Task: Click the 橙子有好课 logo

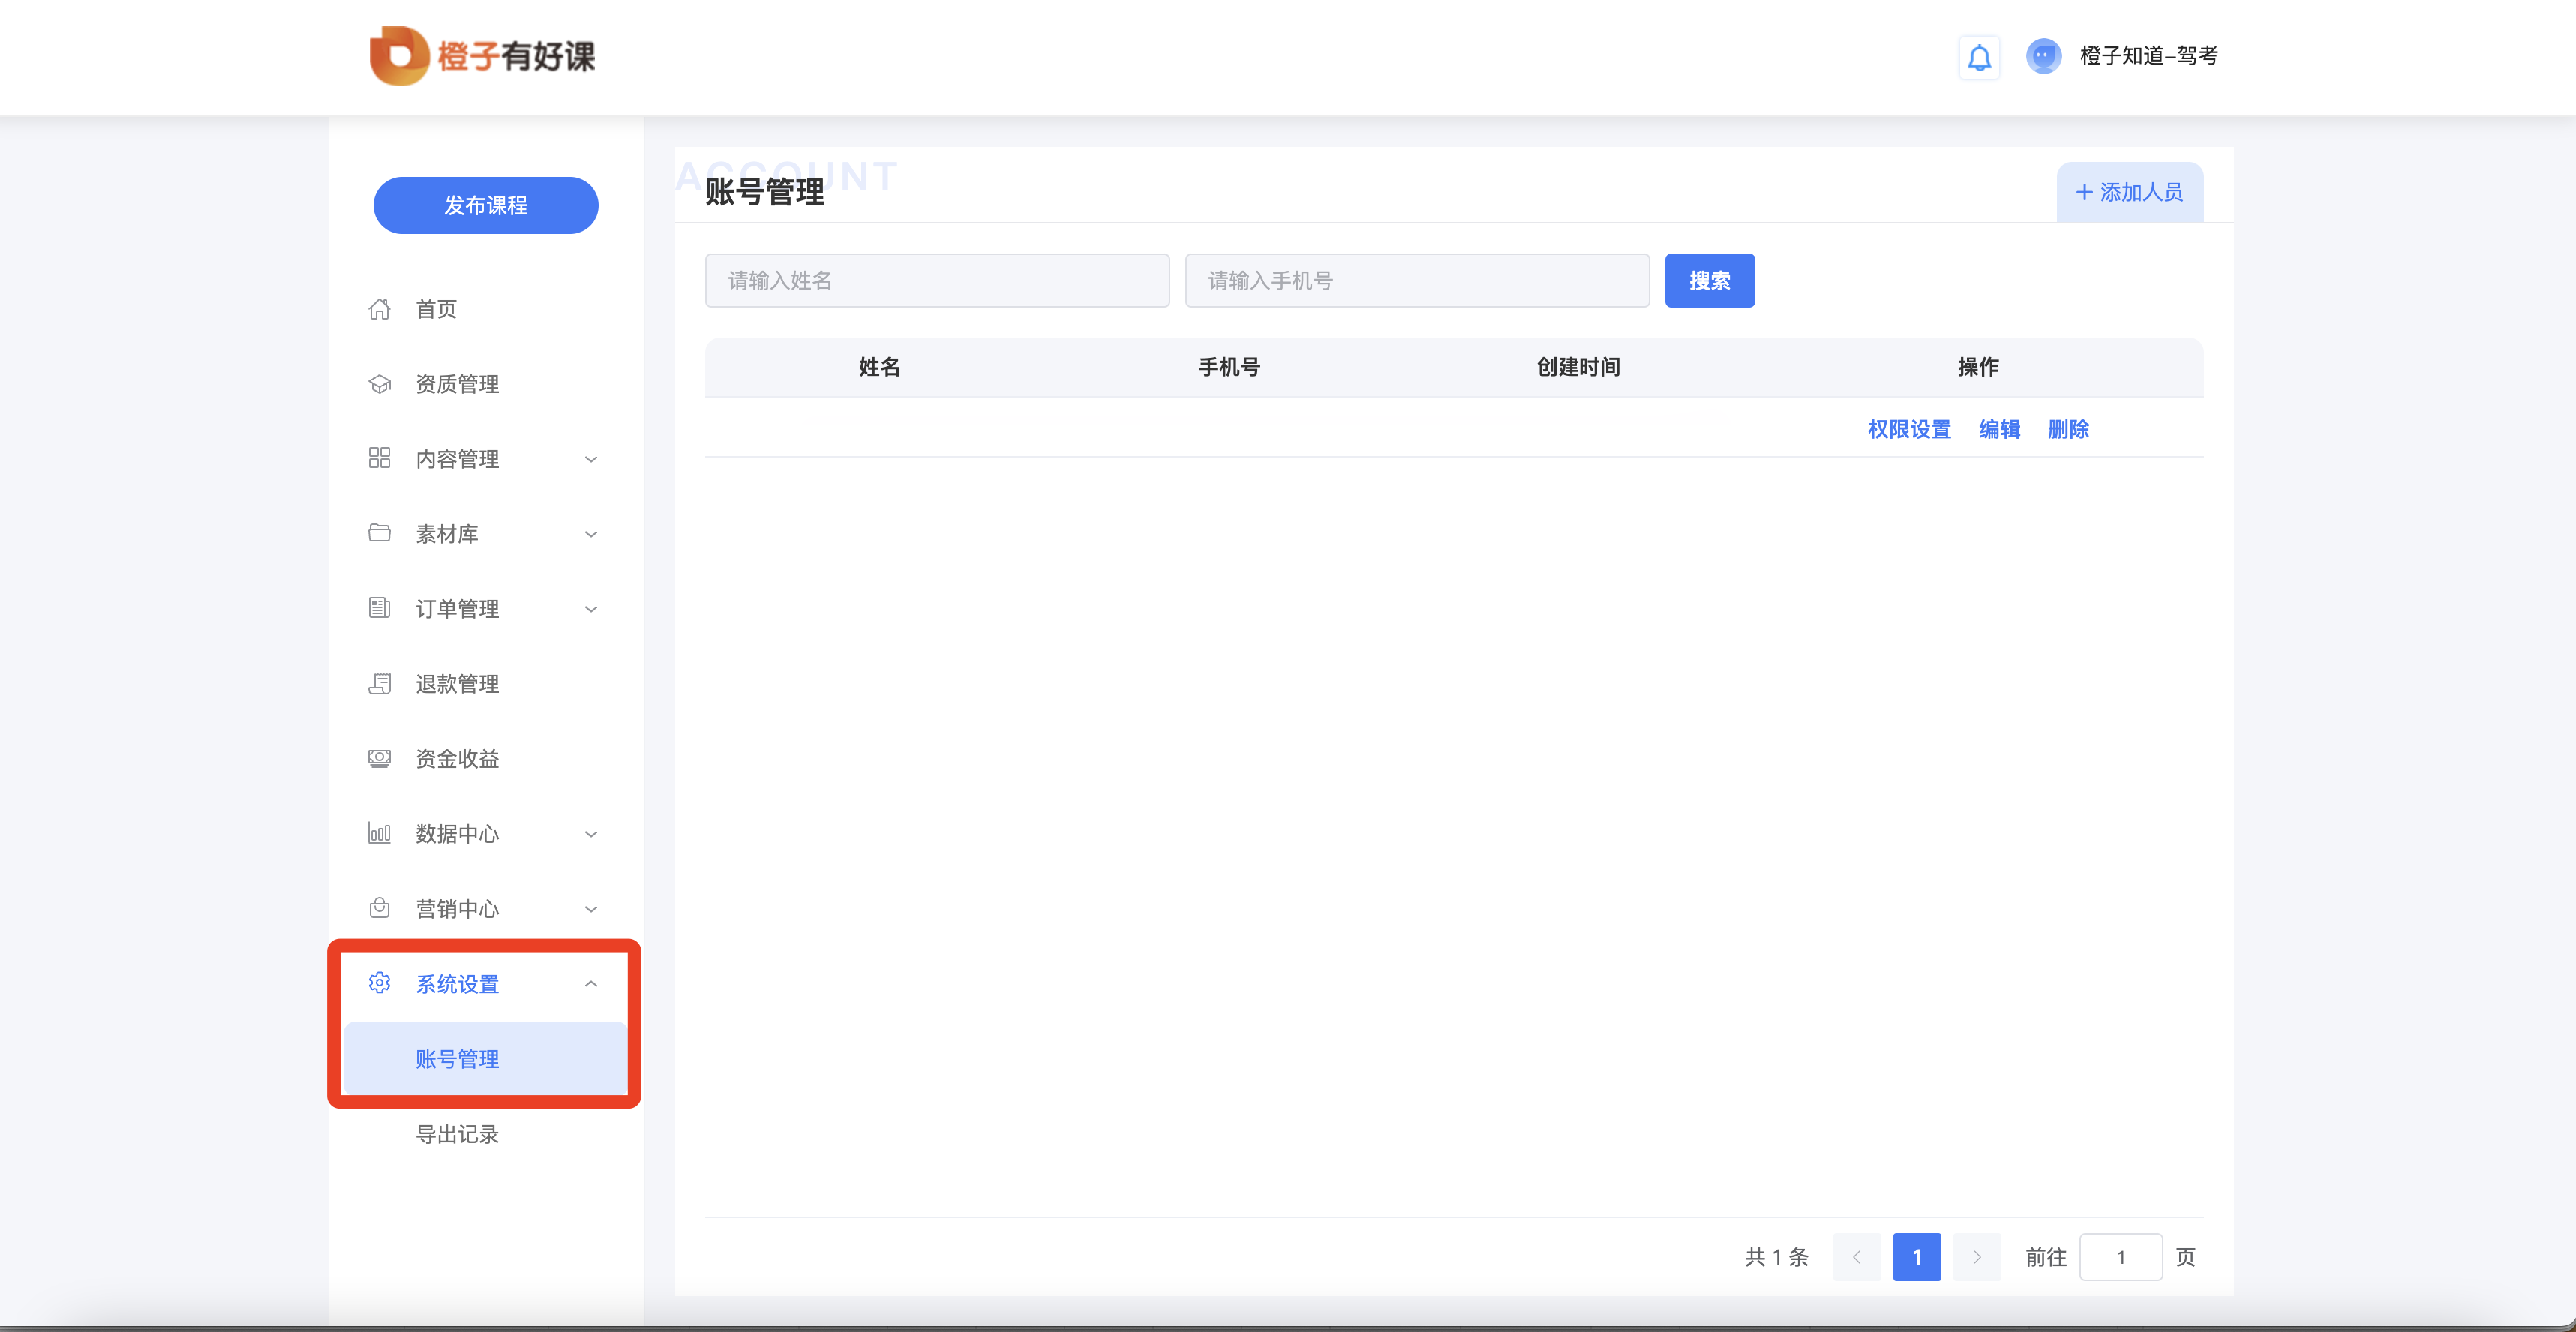Action: (482, 56)
